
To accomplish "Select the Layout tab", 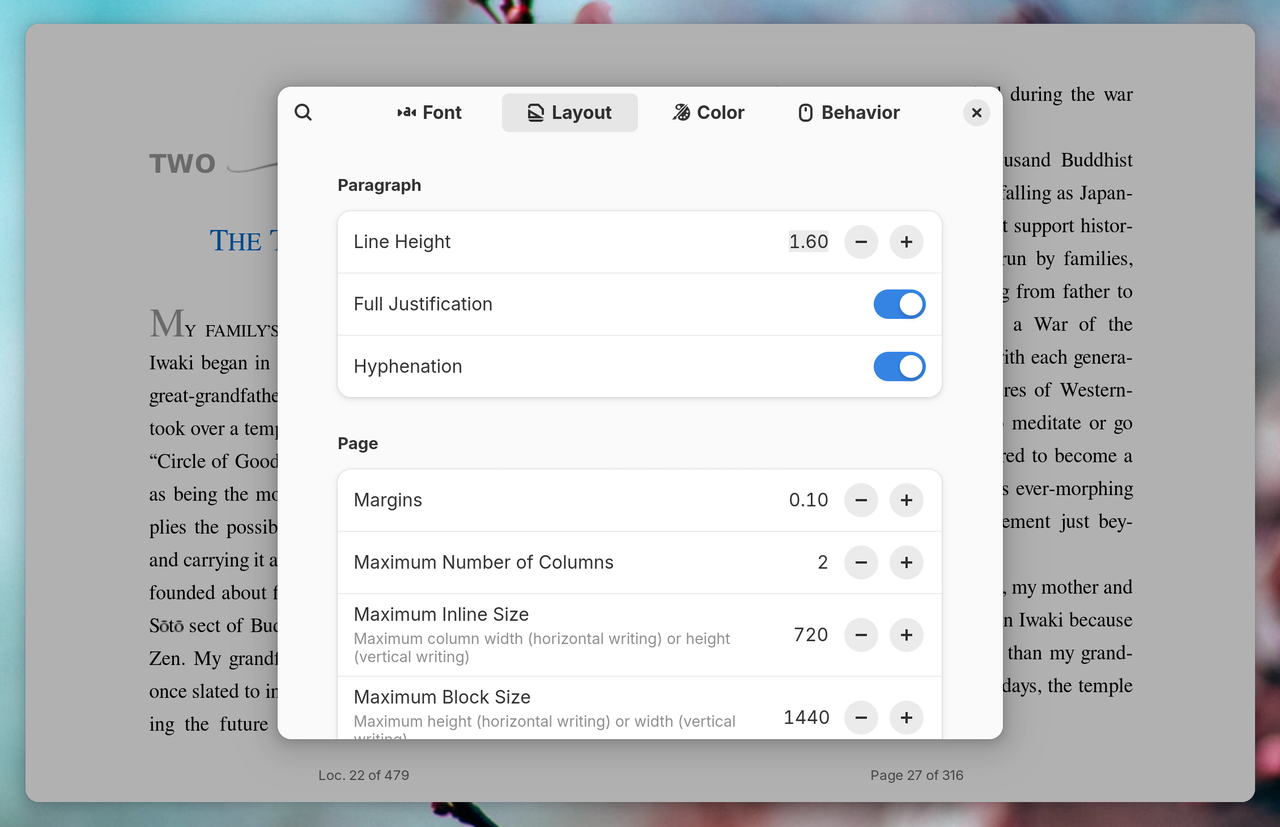I will tap(569, 112).
